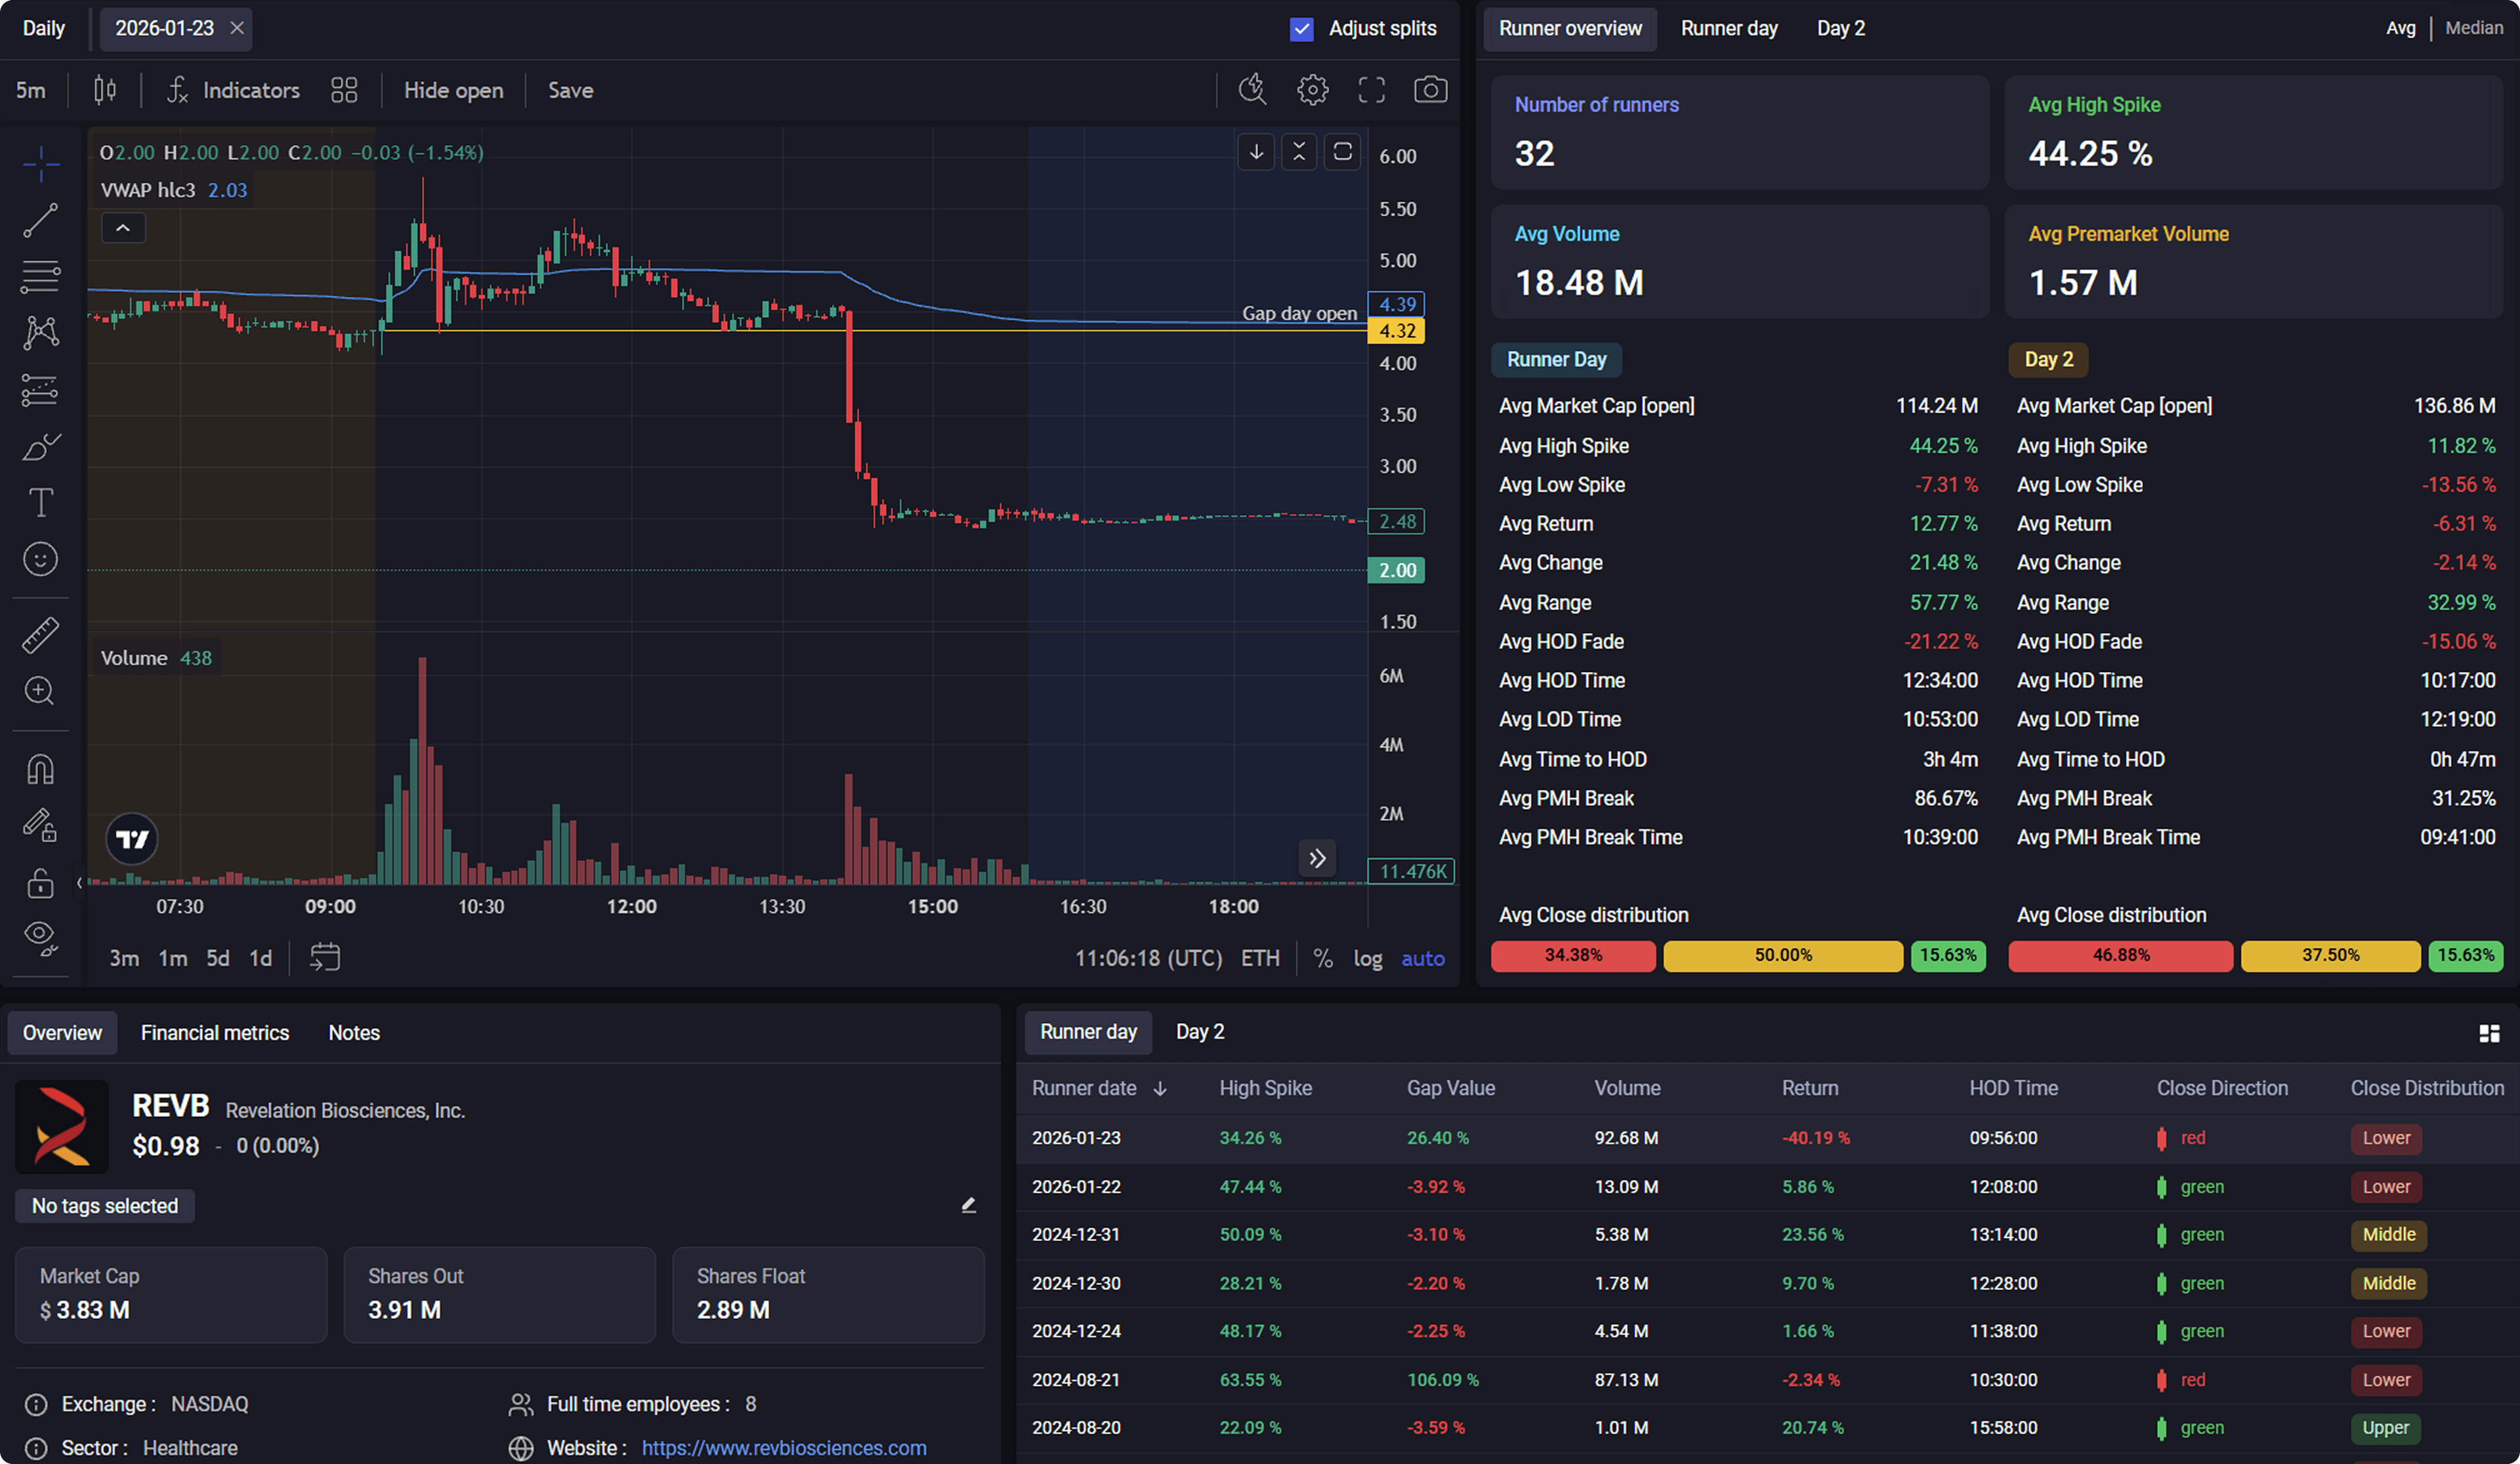The height and width of the screenshot is (1464, 2520).
Task: Open the 5m interval dropdown
Action: [x=31, y=90]
